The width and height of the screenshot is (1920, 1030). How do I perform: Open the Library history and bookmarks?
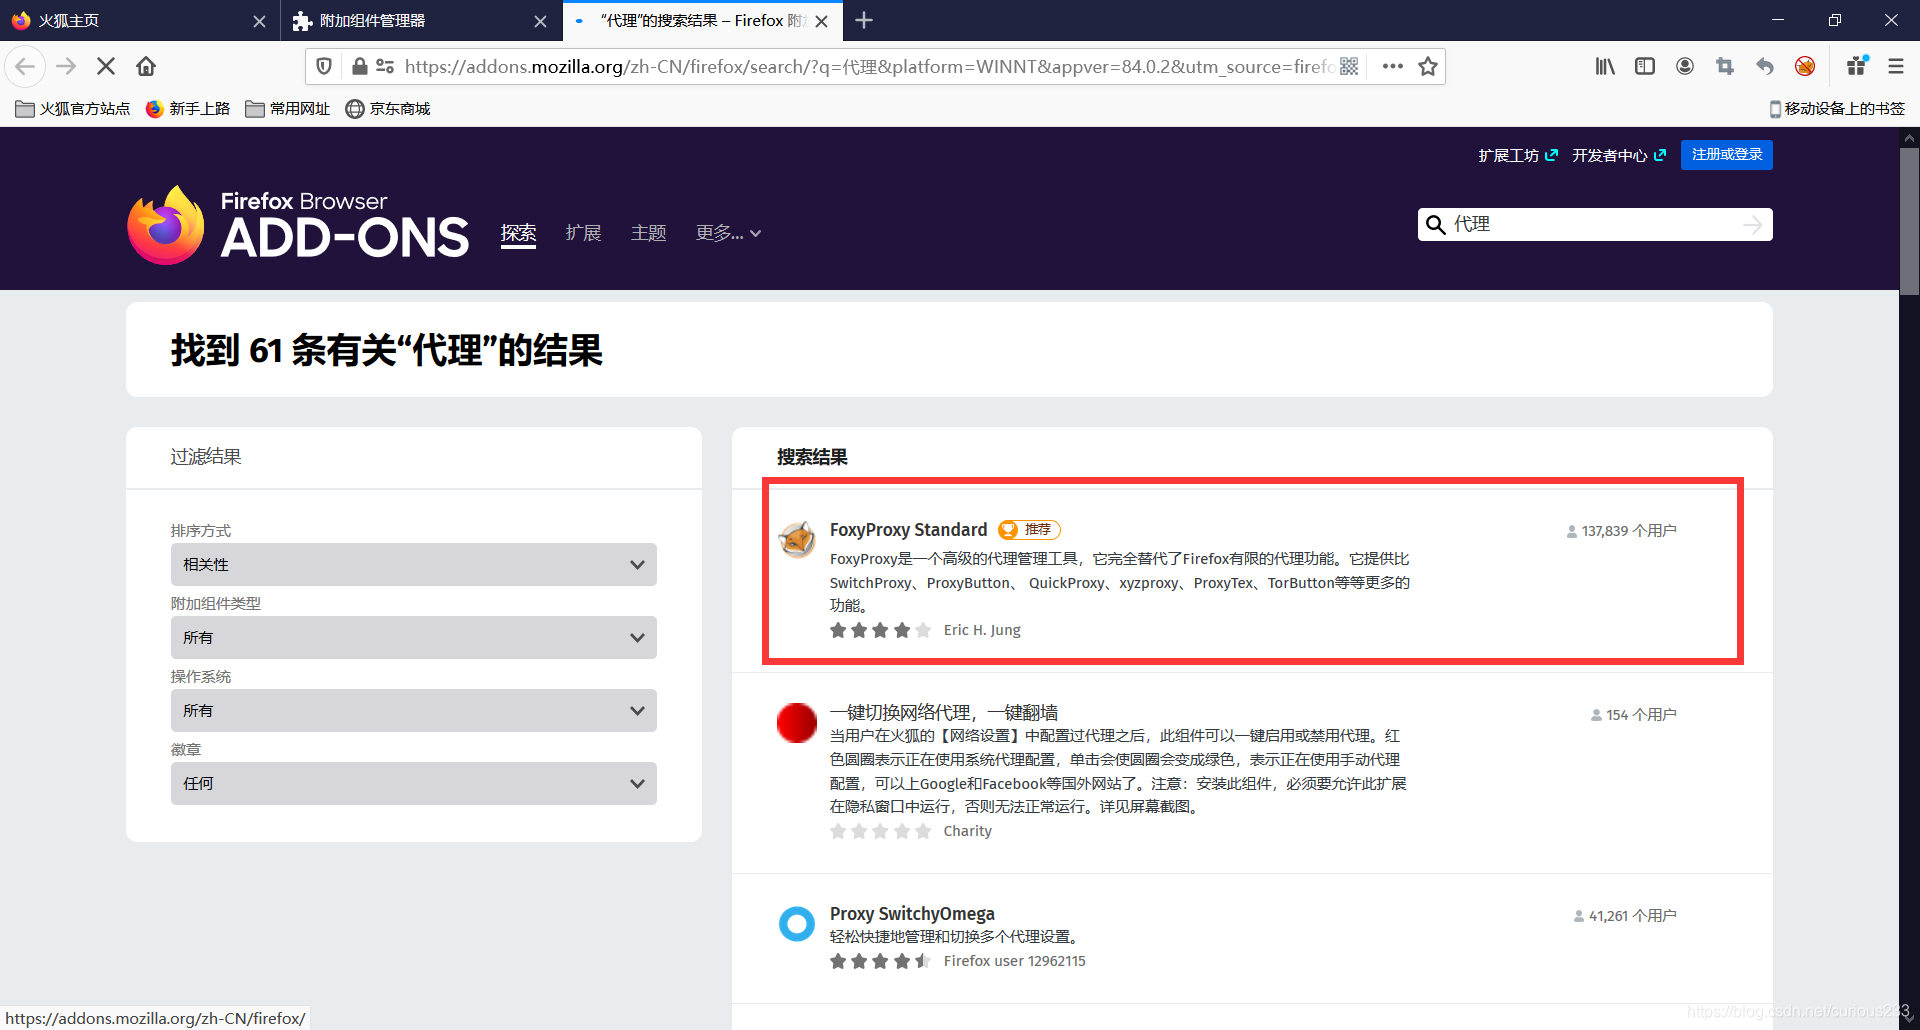point(1605,66)
